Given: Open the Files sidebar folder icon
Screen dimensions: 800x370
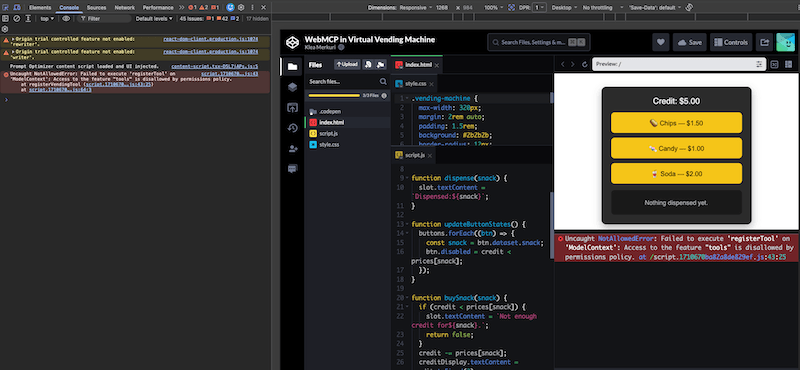Looking at the screenshot, I should click(x=292, y=66).
